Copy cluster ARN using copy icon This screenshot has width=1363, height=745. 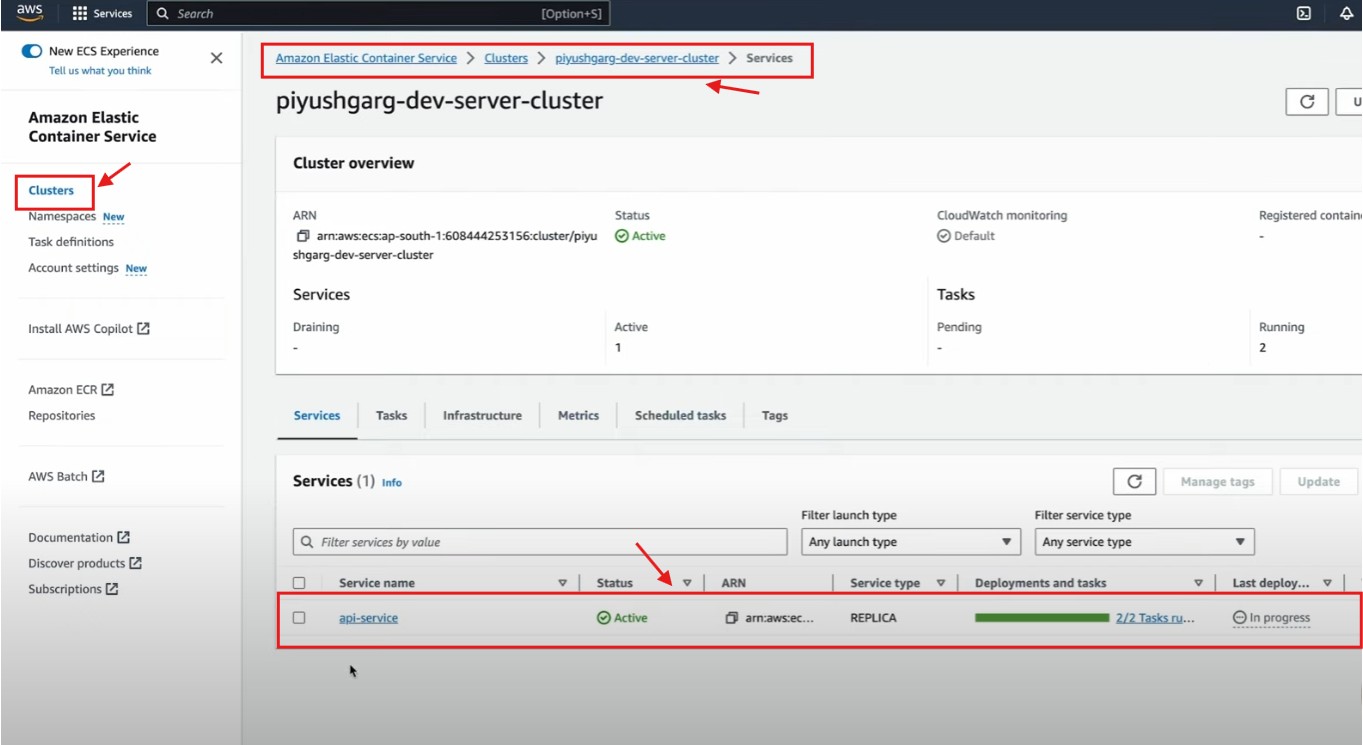click(x=302, y=237)
